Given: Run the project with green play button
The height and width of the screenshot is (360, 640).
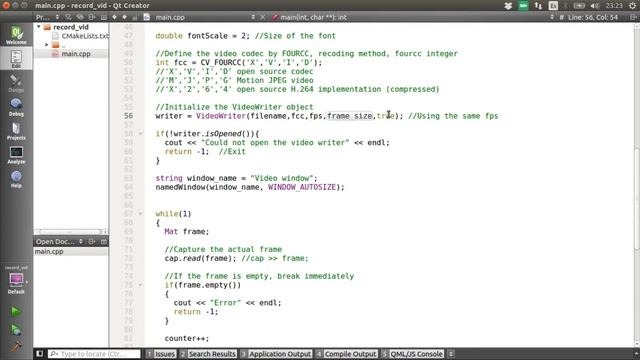Looking at the screenshot, I should [16, 311].
